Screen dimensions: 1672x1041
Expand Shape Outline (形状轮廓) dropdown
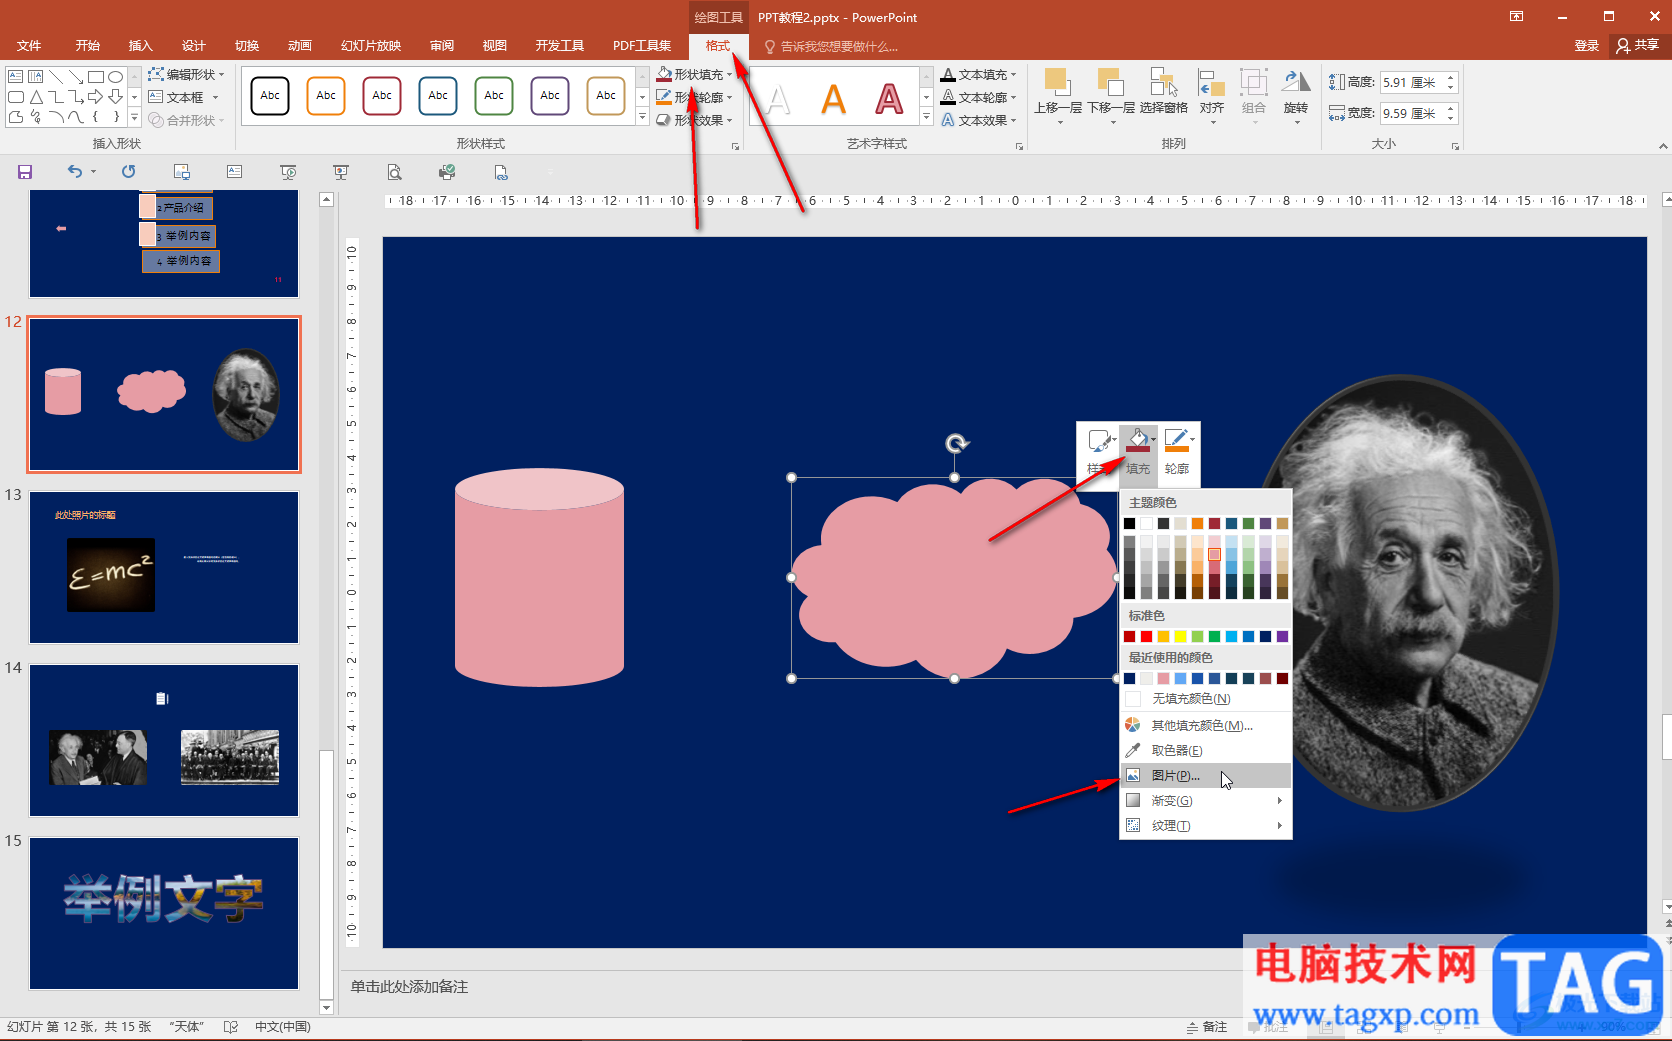729,98
